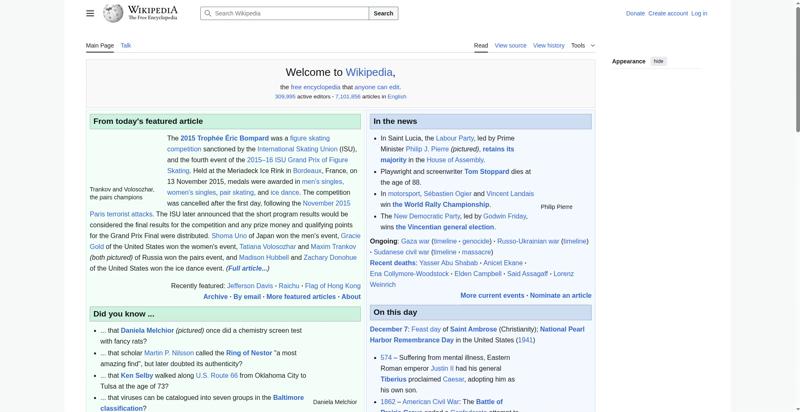Hide the Appearance panel

658,61
